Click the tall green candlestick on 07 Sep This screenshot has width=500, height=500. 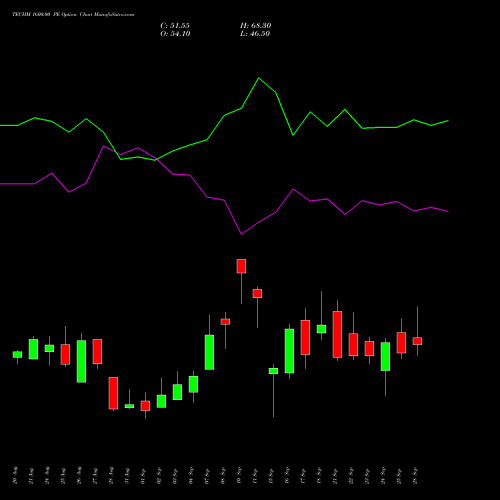(x=209, y=352)
